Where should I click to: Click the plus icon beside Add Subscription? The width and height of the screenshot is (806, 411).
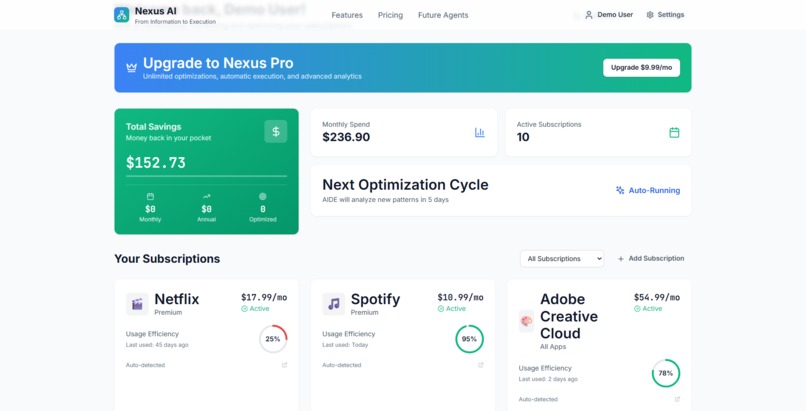point(621,259)
